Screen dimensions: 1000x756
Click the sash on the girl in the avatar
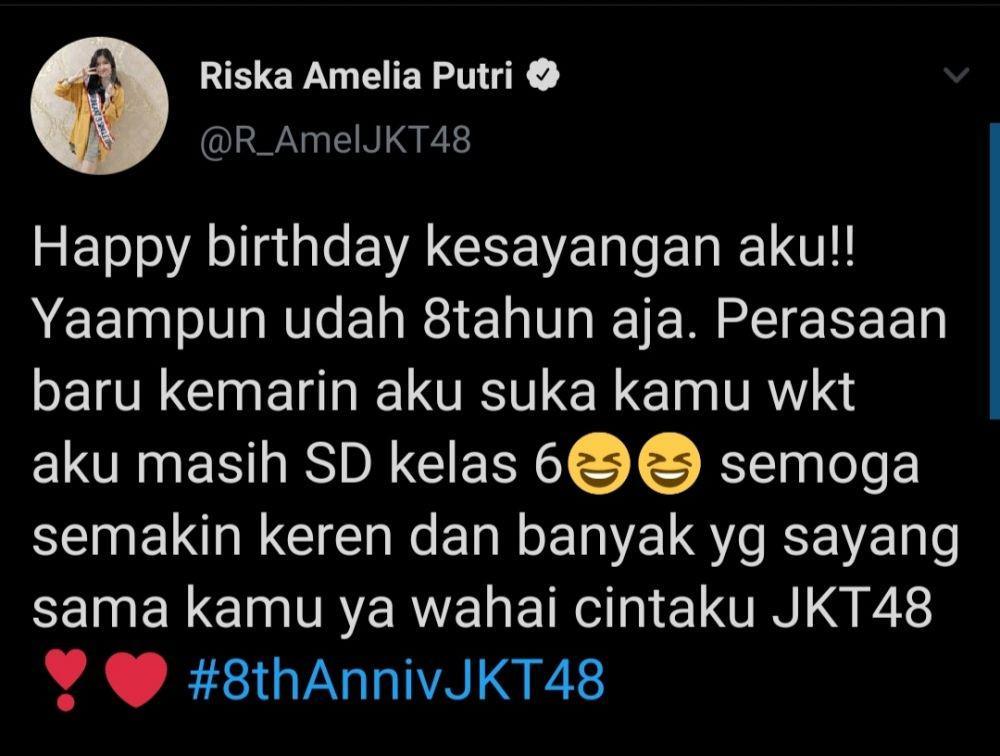click(102, 122)
